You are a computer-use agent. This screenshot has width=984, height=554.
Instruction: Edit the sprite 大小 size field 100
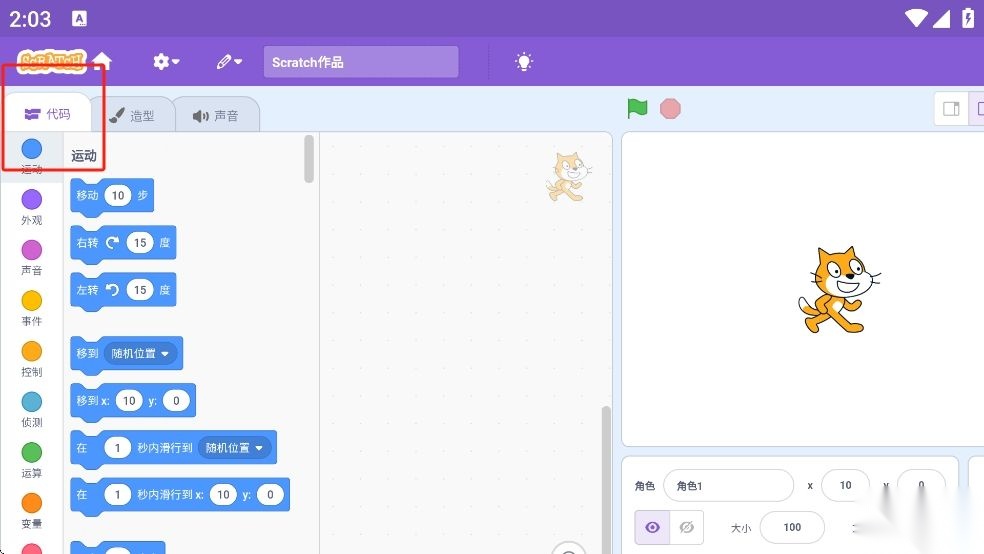(x=792, y=528)
